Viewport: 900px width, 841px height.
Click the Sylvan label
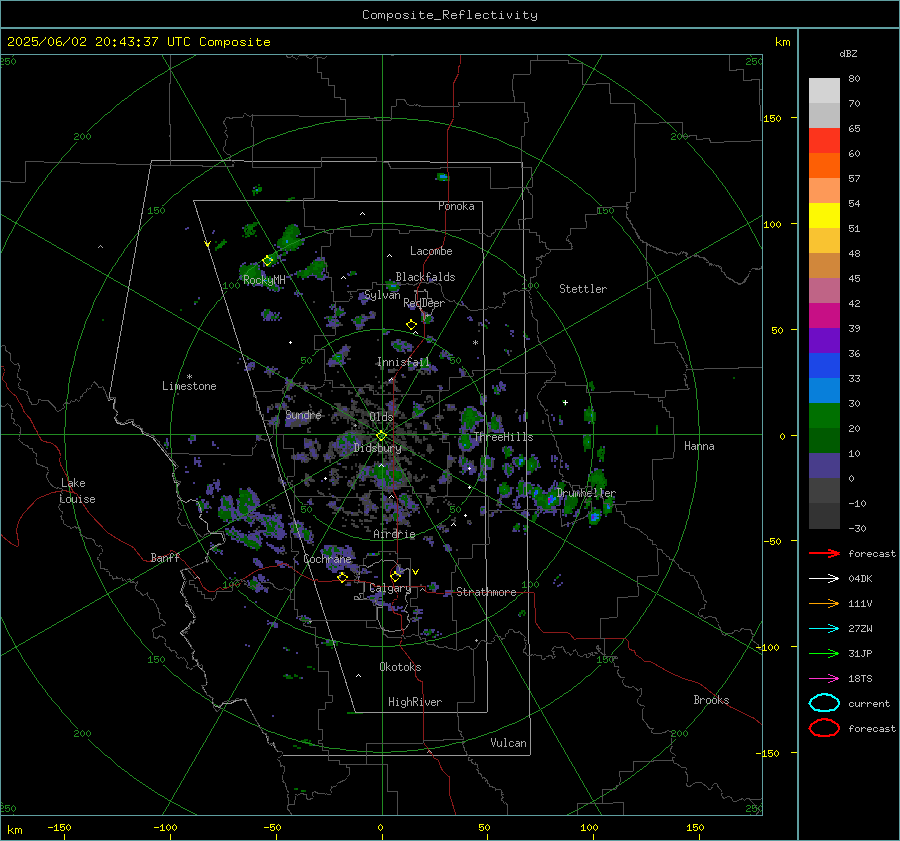pos(382,295)
